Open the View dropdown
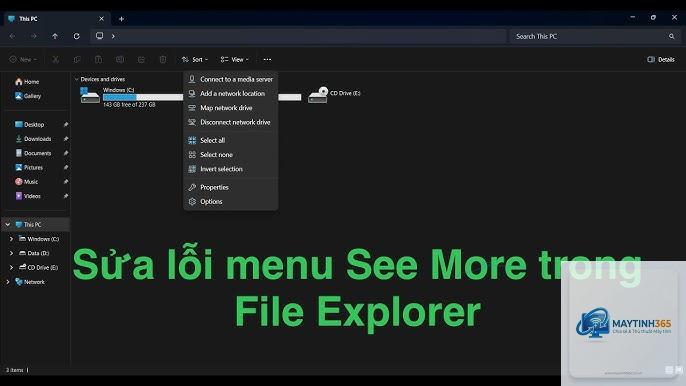The height and width of the screenshot is (386, 686). tap(234, 60)
